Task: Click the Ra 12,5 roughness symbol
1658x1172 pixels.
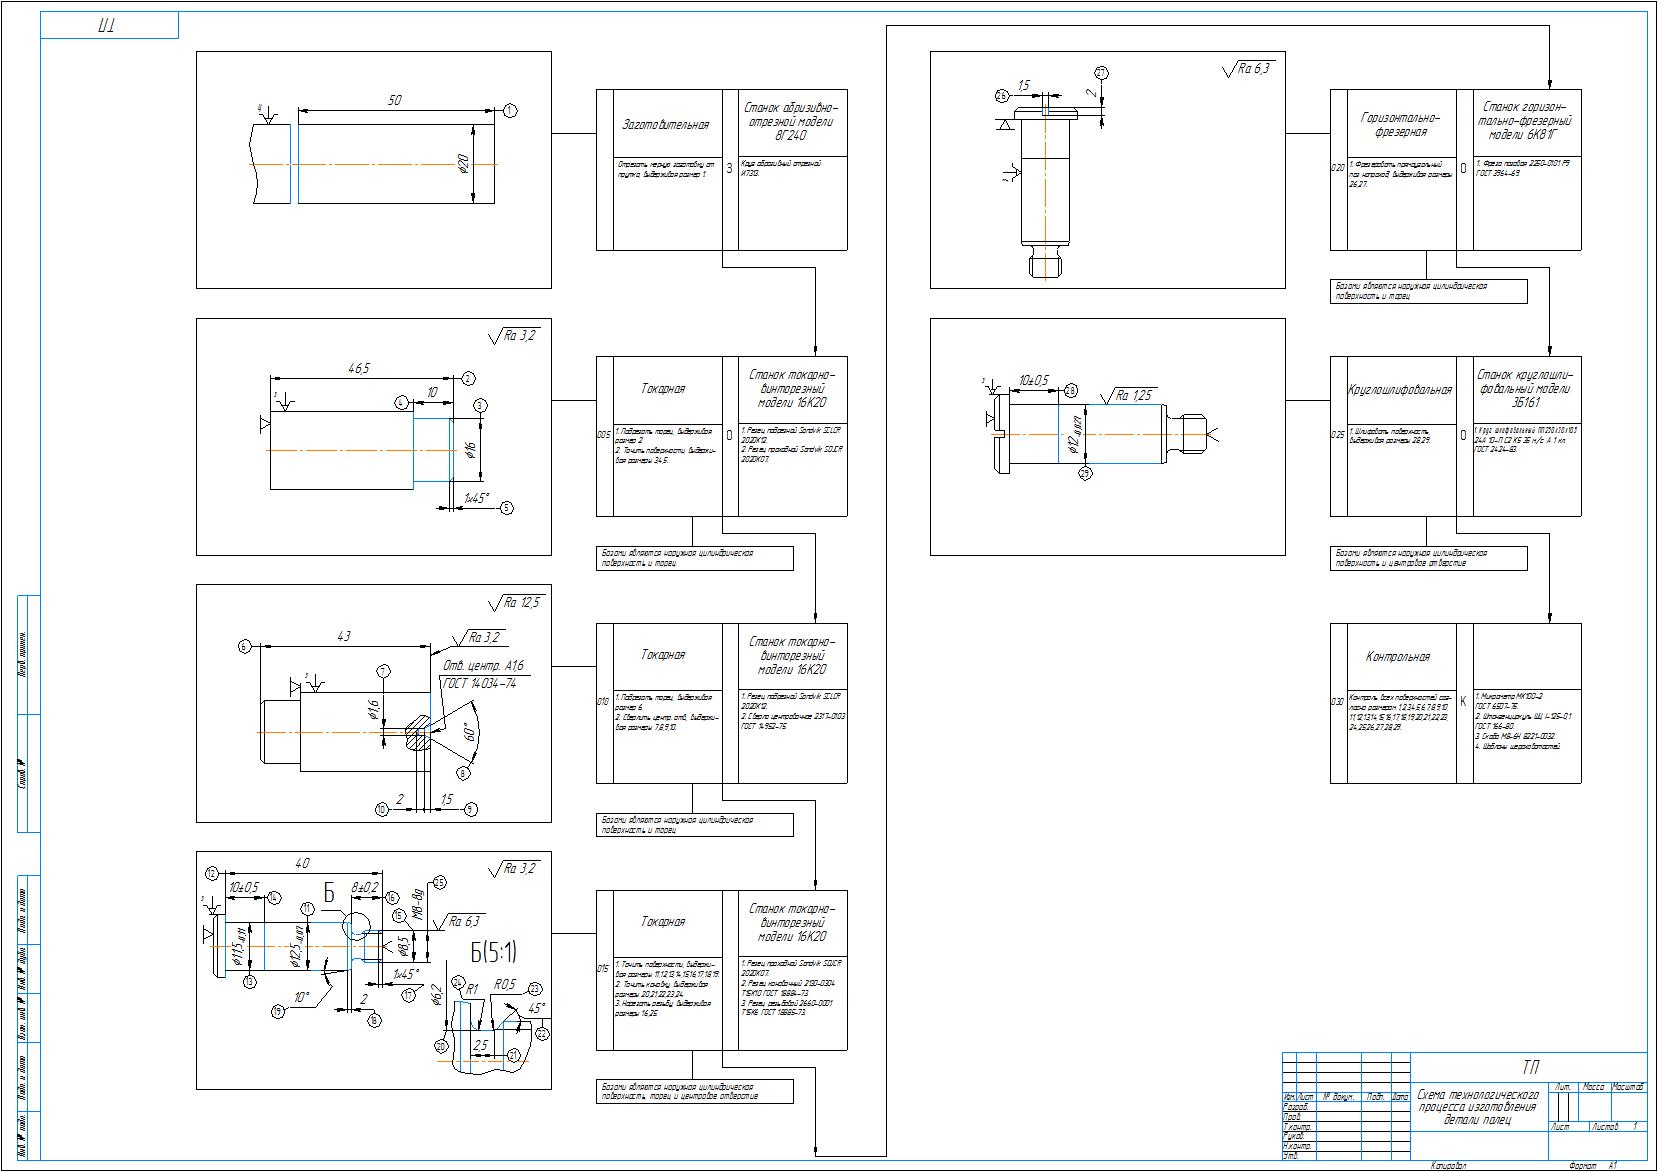Action: point(518,602)
